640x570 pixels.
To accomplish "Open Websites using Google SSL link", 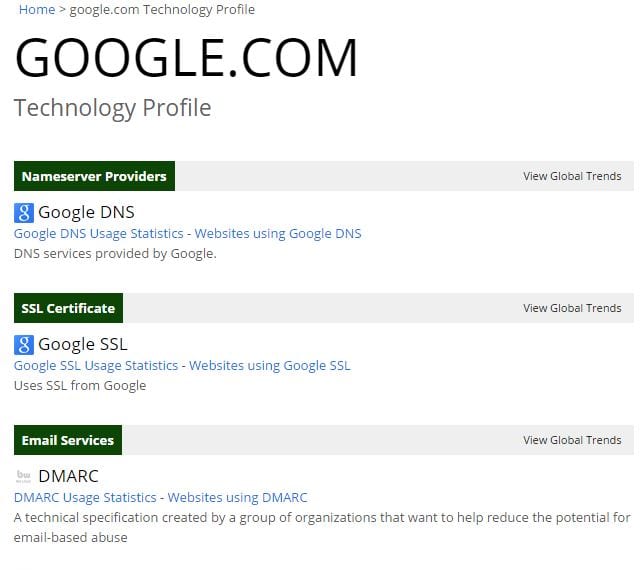I will (270, 365).
